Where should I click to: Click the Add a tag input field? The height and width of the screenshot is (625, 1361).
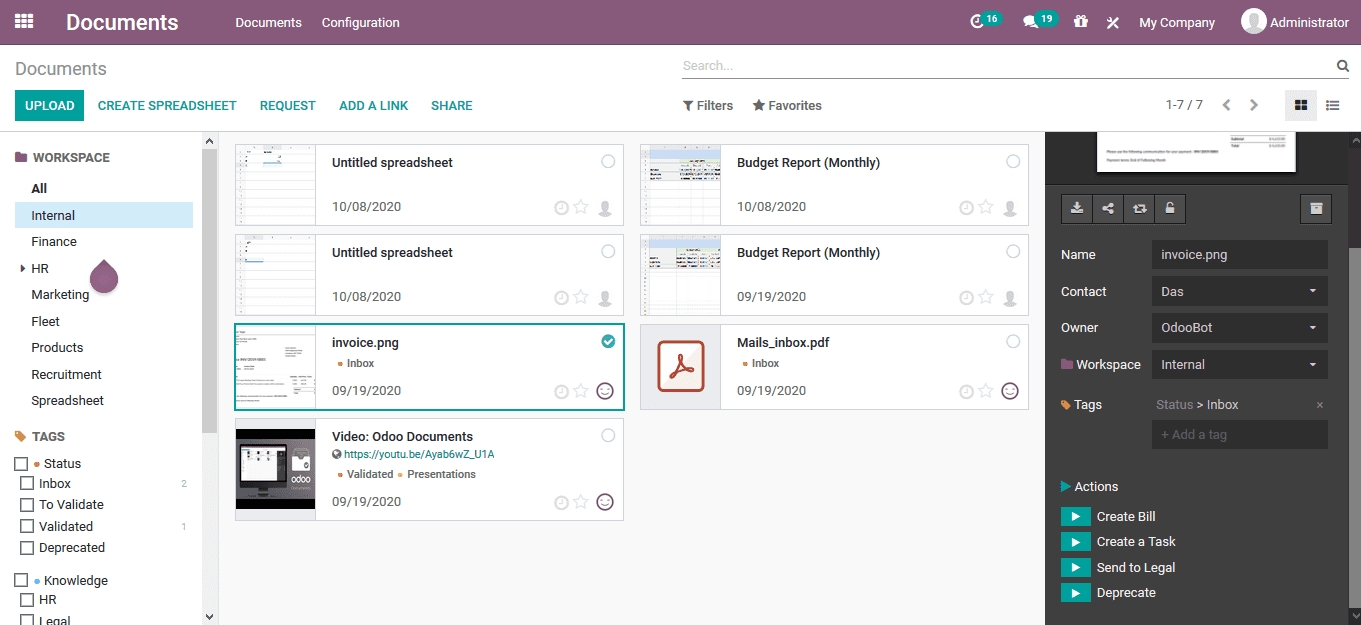coord(1239,435)
